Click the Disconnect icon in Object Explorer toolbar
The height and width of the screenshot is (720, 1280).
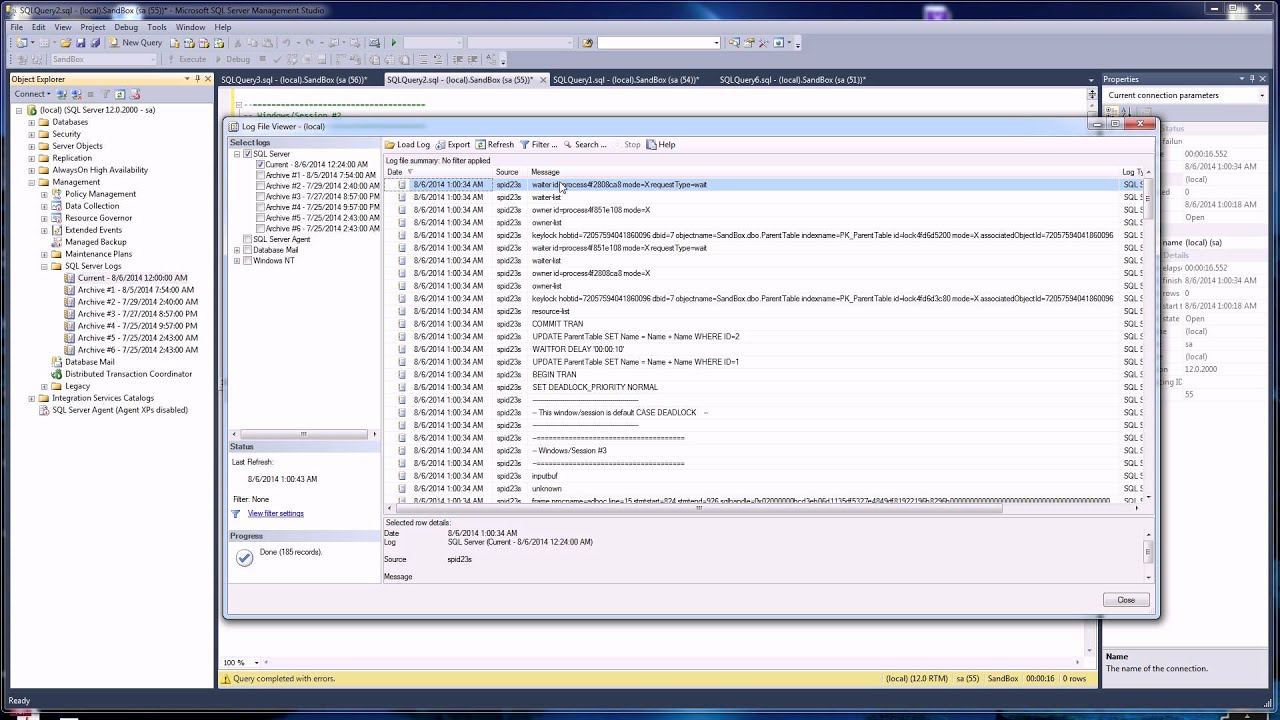click(x=77, y=94)
